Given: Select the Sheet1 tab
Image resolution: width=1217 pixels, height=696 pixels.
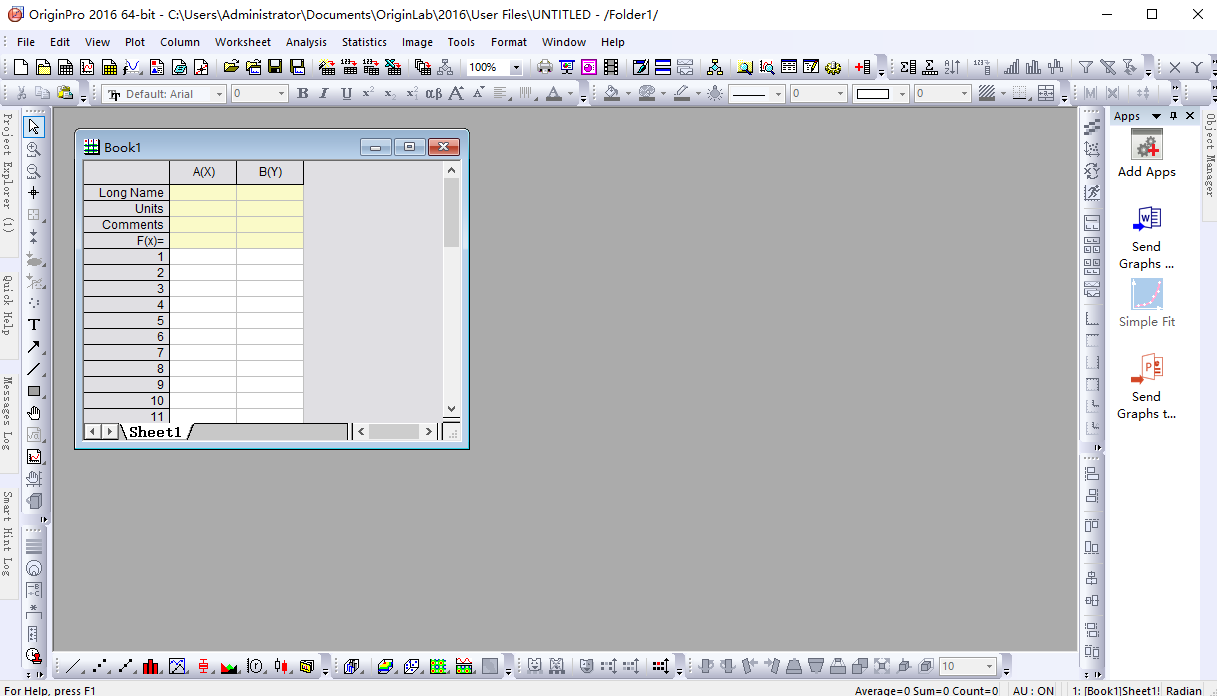Looking at the screenshot, I should 155,432.
